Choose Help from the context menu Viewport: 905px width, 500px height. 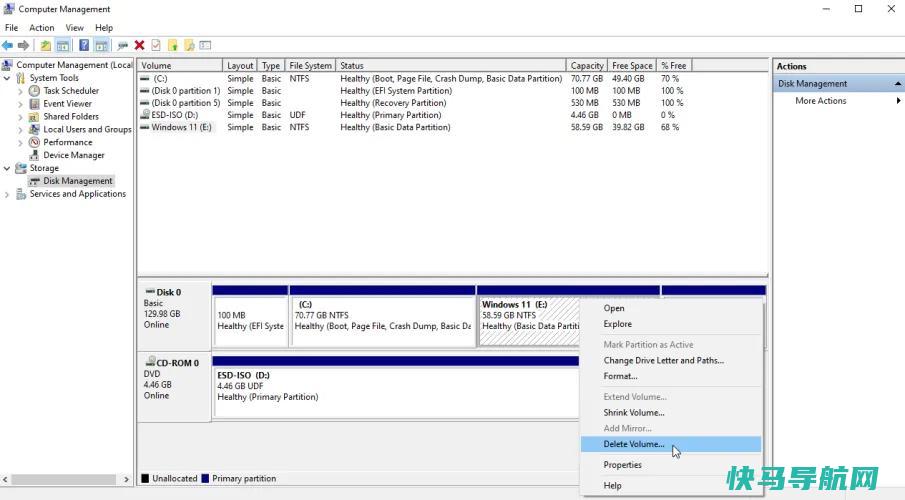[671, 486]
